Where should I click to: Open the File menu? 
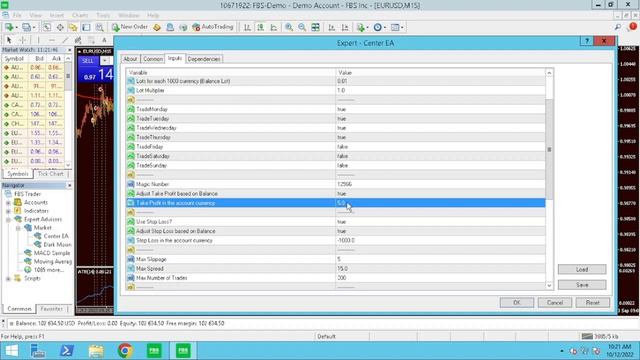pyautogui.click(x=17, y=15)
